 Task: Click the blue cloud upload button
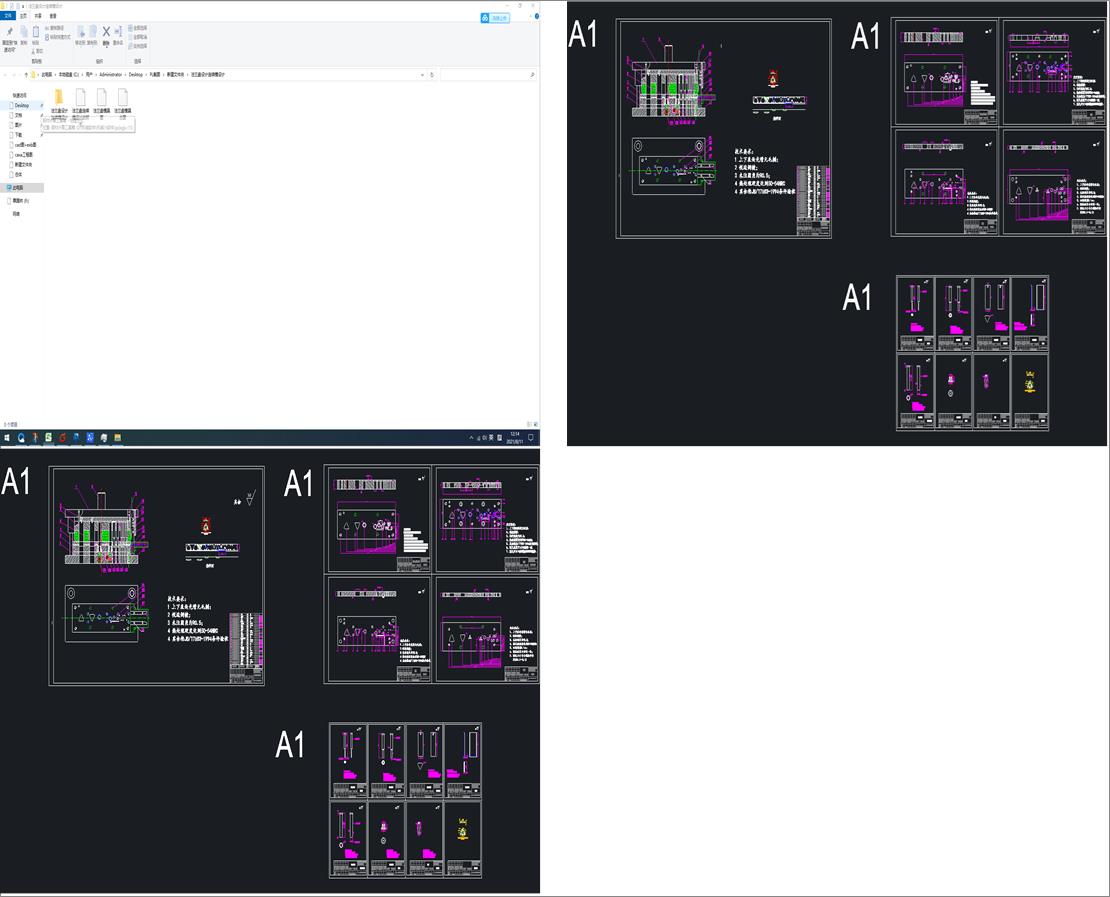click(495, 18)
